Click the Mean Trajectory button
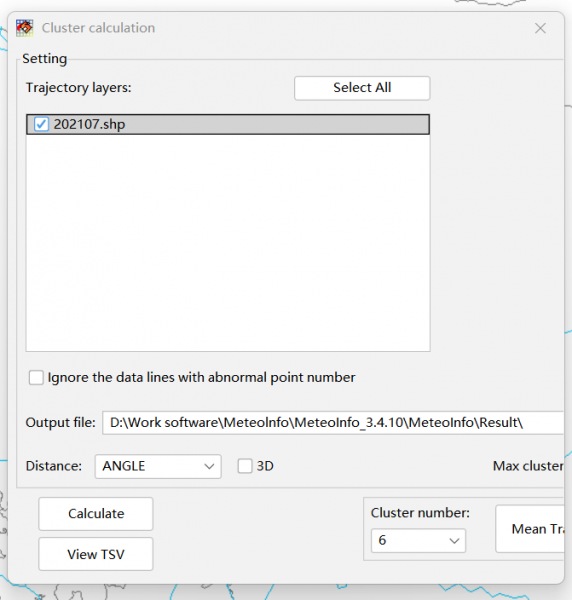Screen dimensions: 572x600 530,529
